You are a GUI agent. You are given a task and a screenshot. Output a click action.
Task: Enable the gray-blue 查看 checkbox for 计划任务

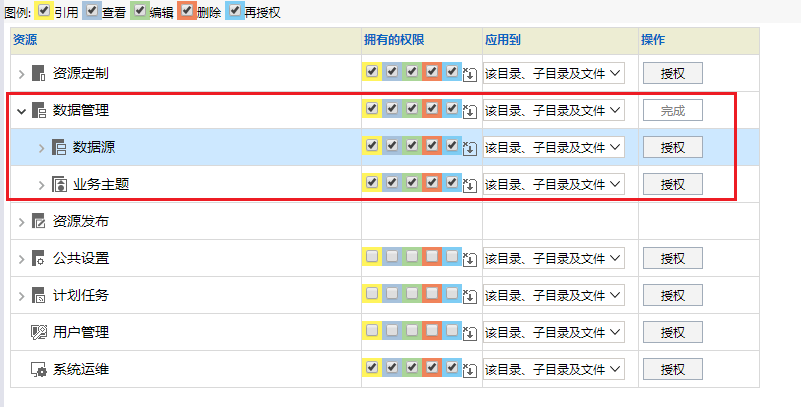point(392,293)
